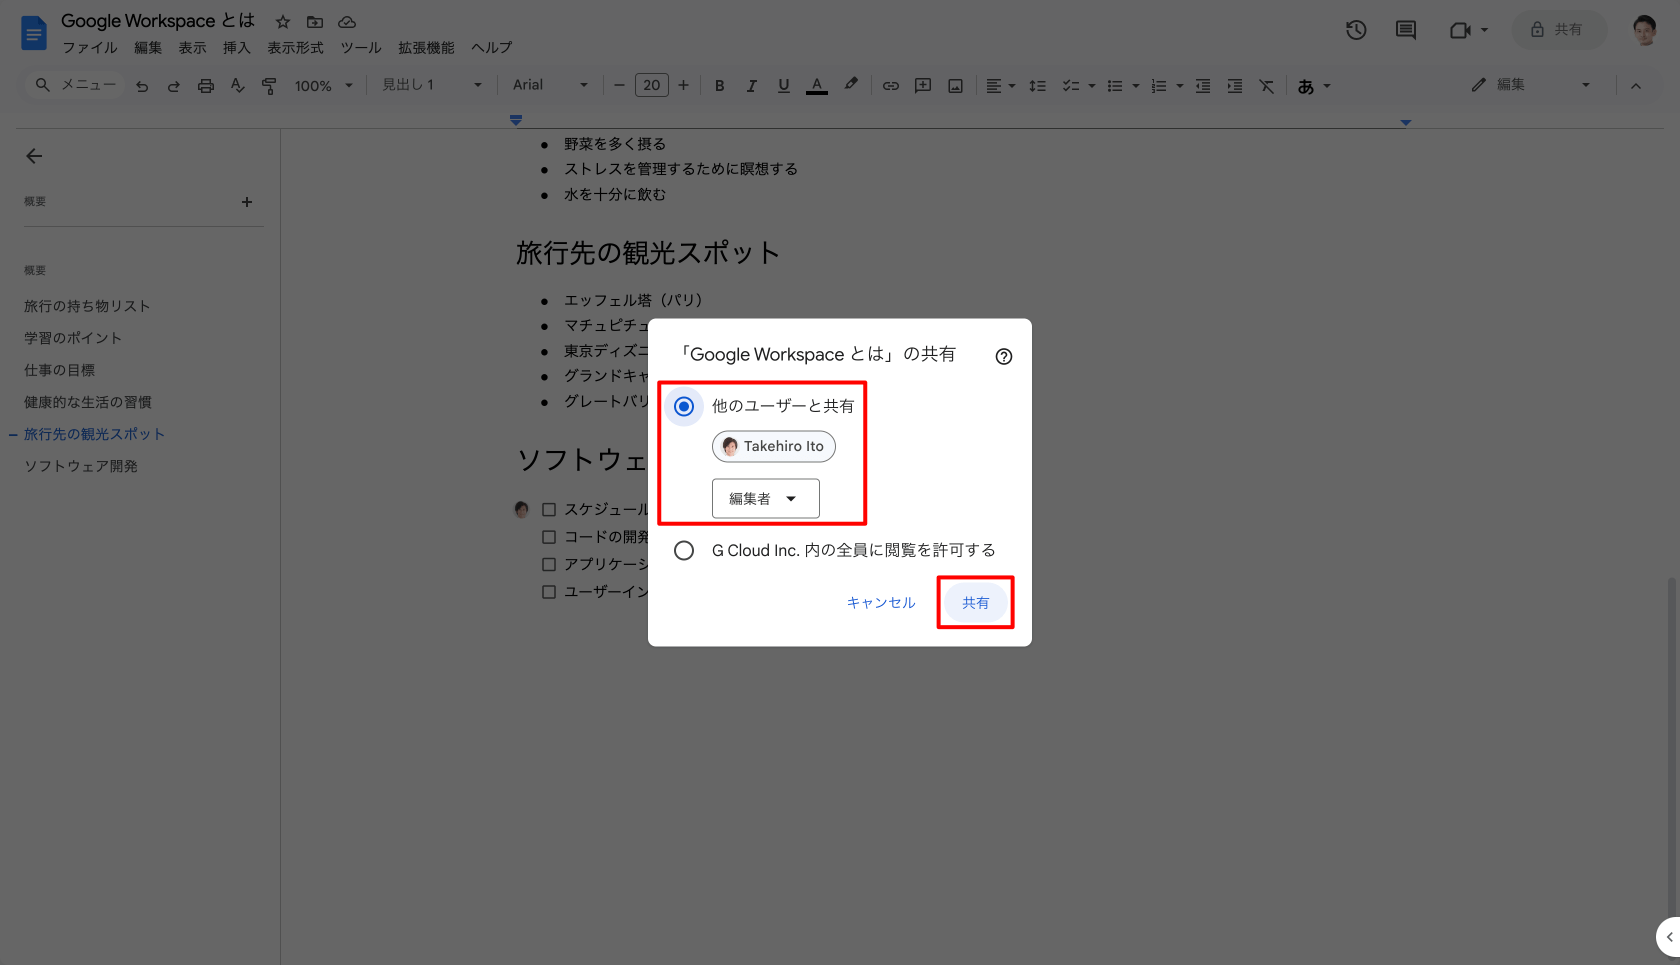Check the cloud save status icon
Image resolution: width=1680 pixels, height=965 pixels.
[x=347, y=22]
